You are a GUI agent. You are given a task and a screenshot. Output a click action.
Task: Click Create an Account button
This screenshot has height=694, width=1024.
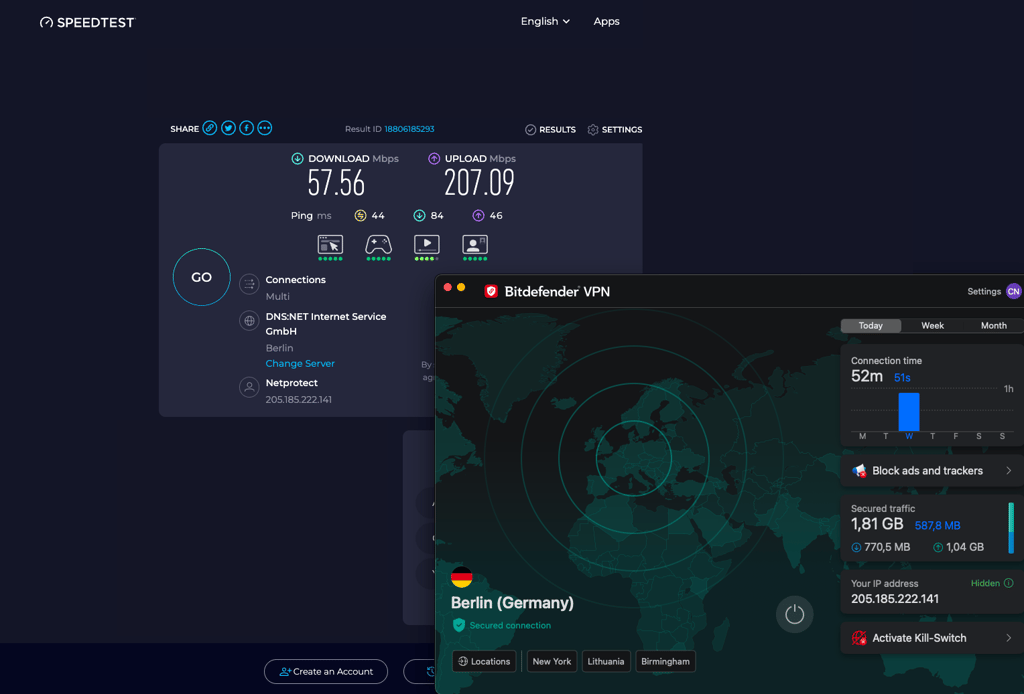coord(326,671)
